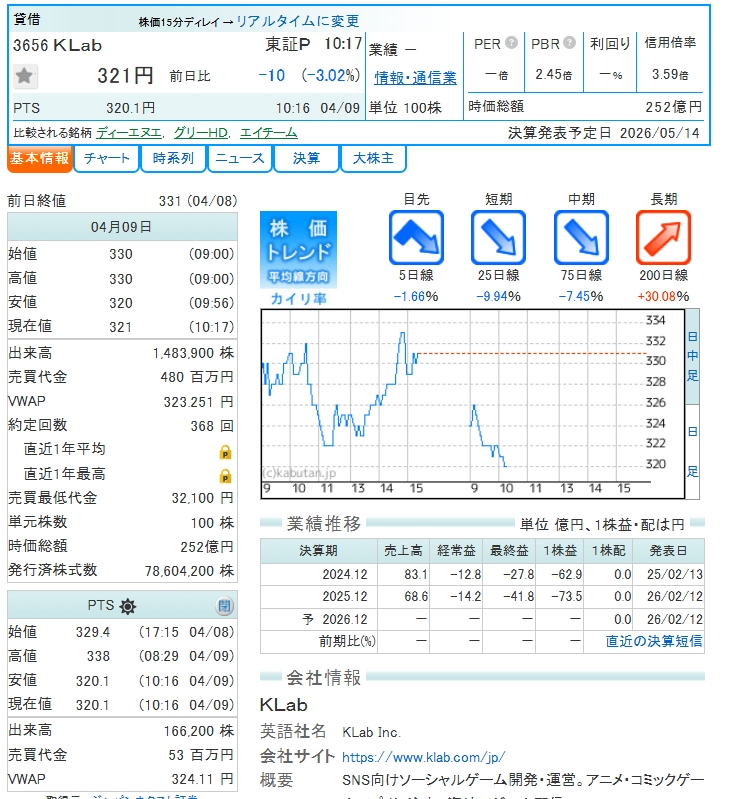Click the intraday price chart
Viewport: 733px width, 799px height.
coord(473,404)
